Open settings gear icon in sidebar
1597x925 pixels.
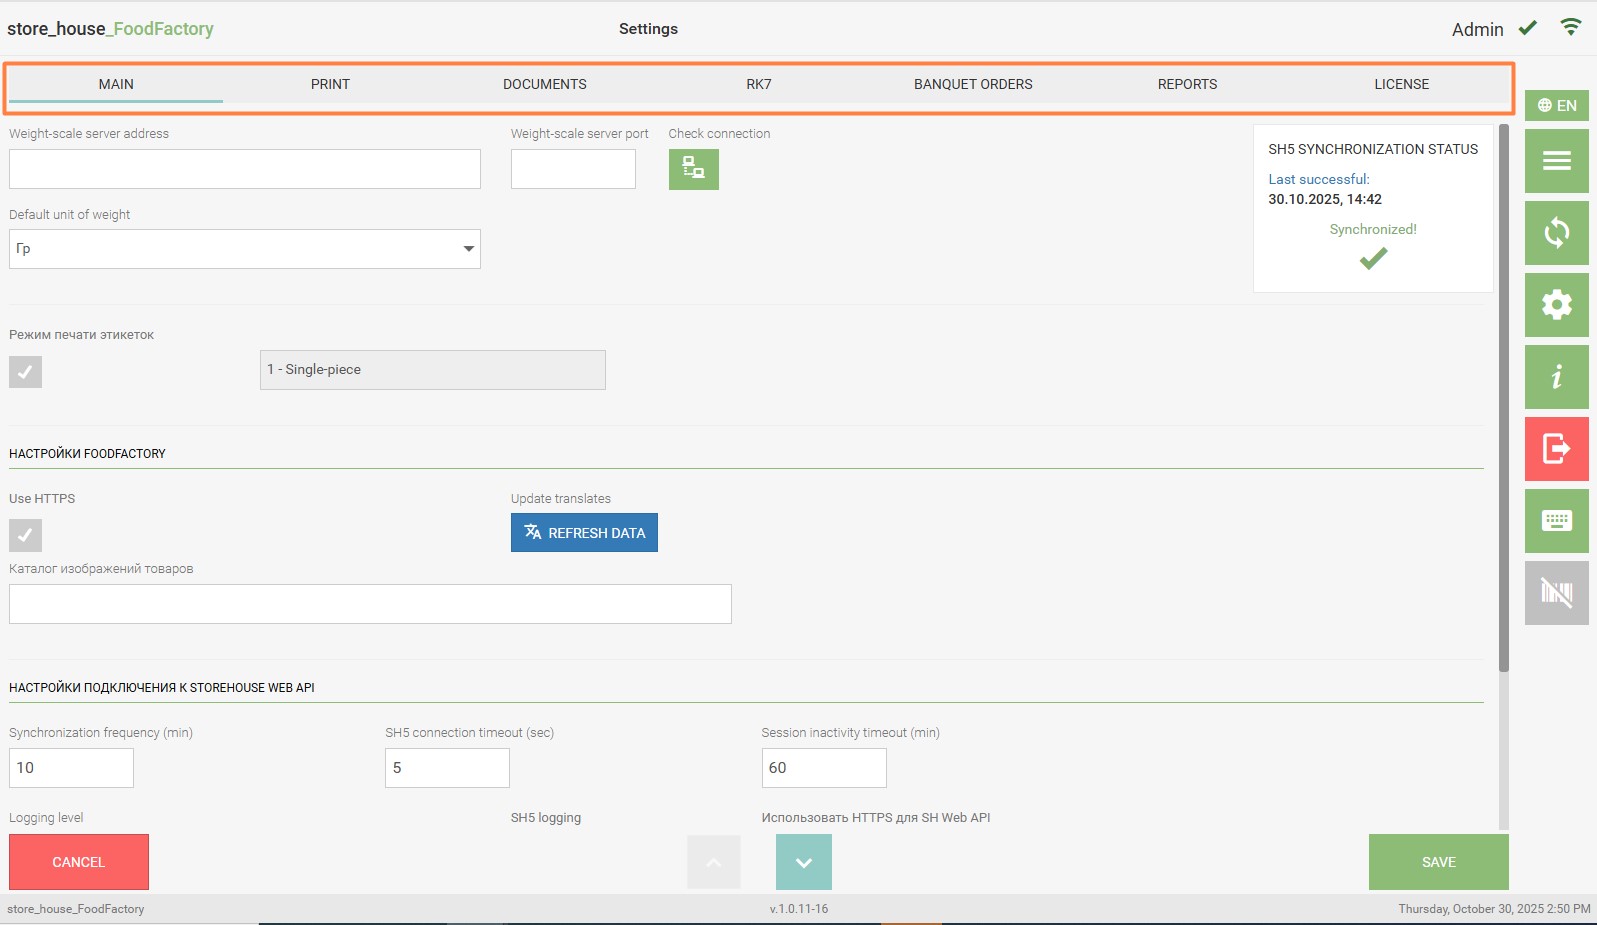click(1556, 305)
